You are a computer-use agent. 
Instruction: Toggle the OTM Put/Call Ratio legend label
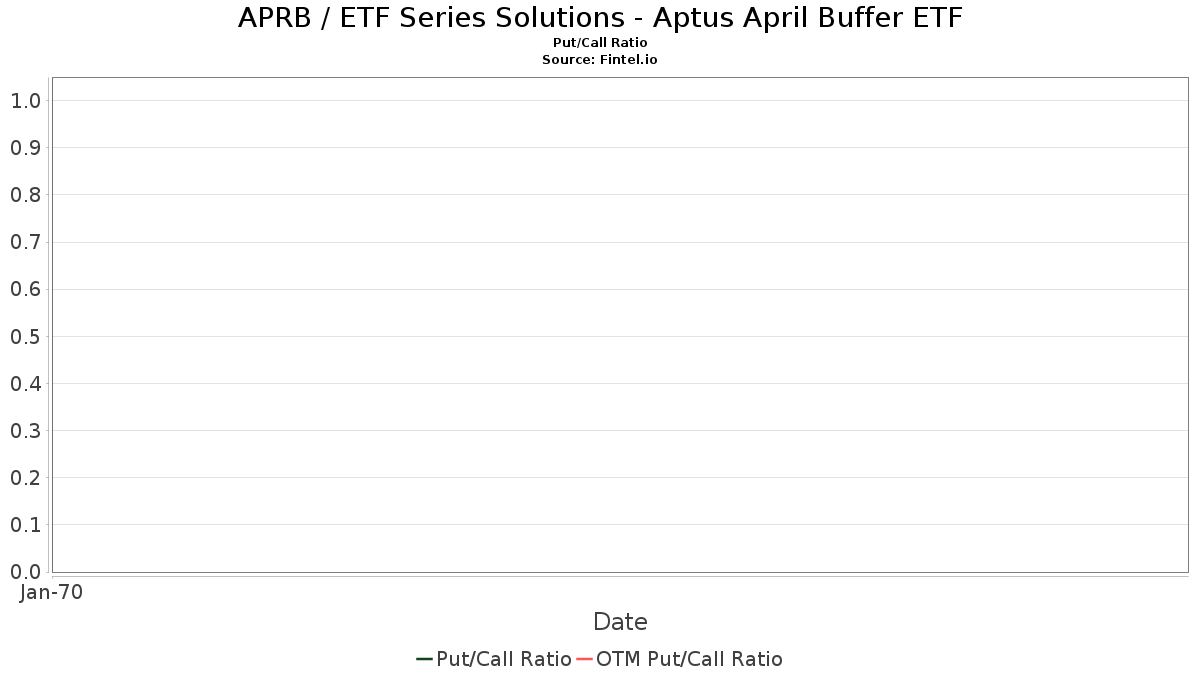coord(689,659)
